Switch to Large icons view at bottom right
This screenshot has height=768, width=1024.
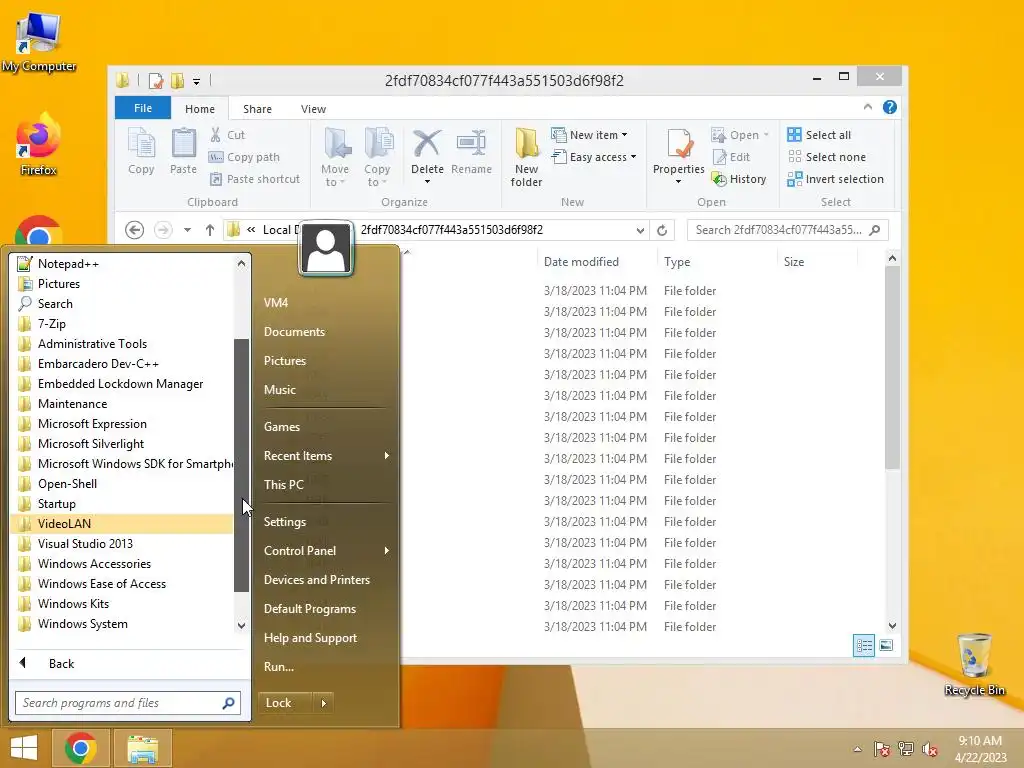(x=886, y=645)
